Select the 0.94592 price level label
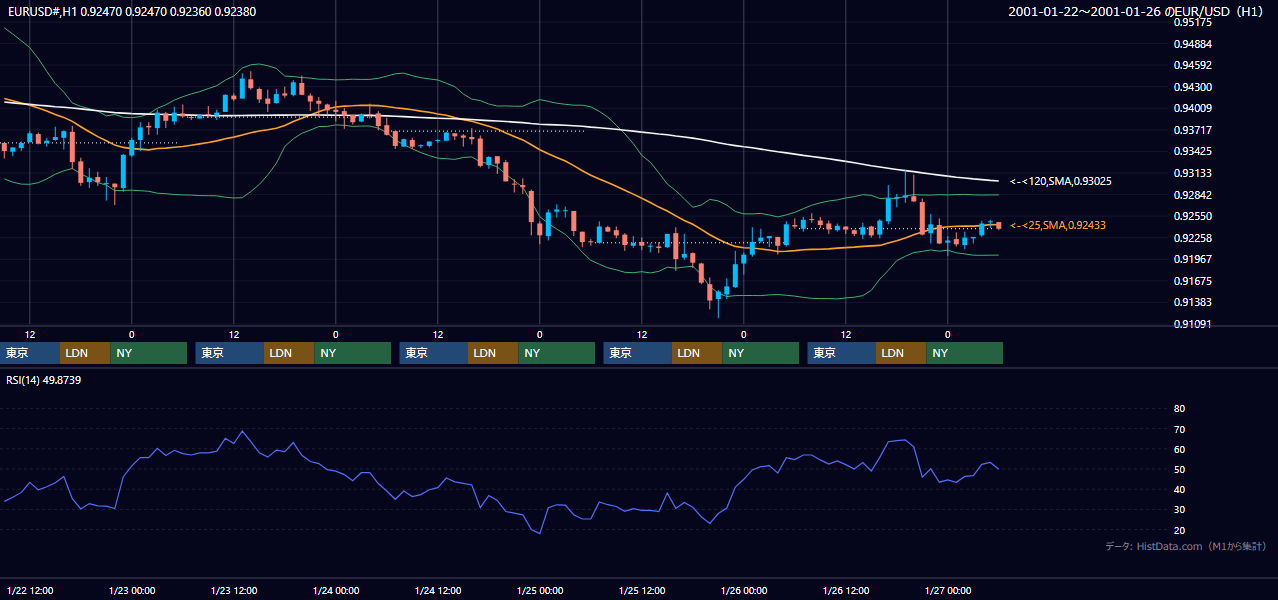 coord(1192,66)
